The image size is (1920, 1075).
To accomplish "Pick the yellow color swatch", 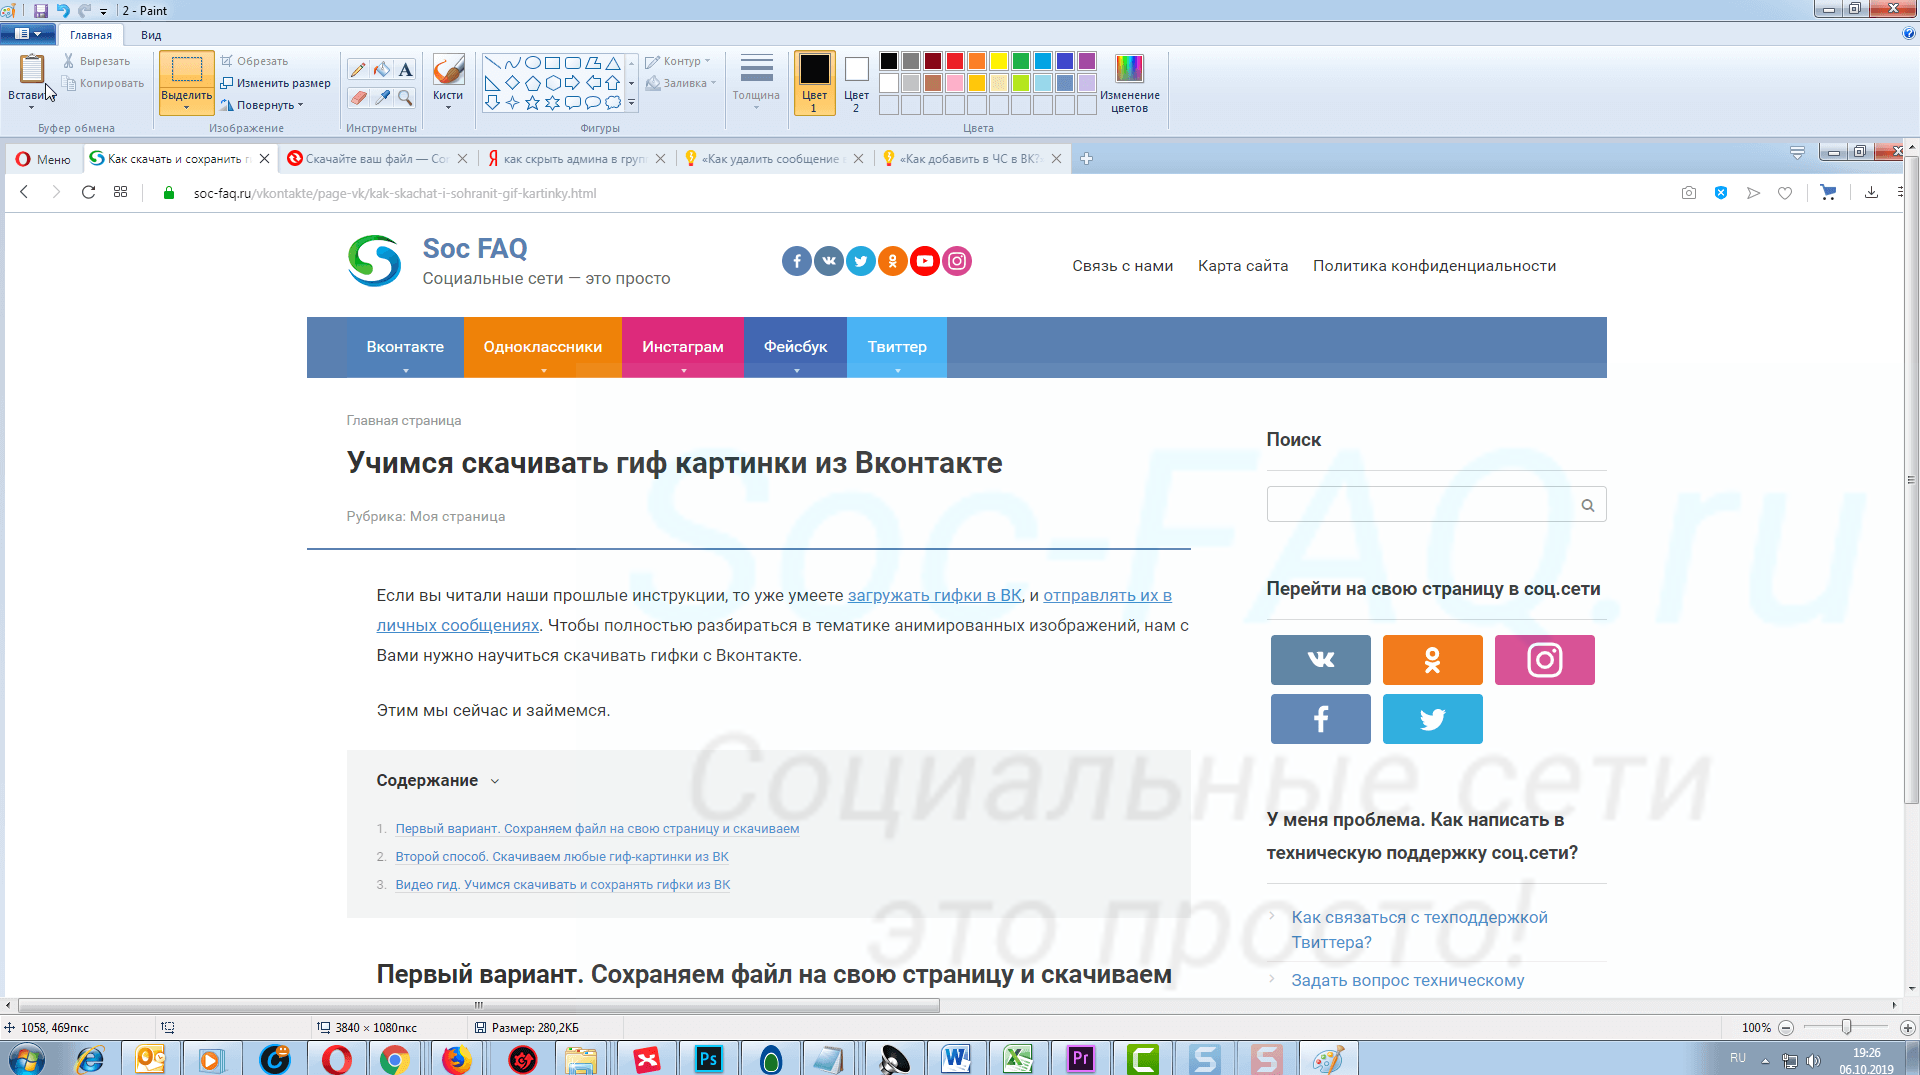I will pyautogui.click(x=999, y=61).
